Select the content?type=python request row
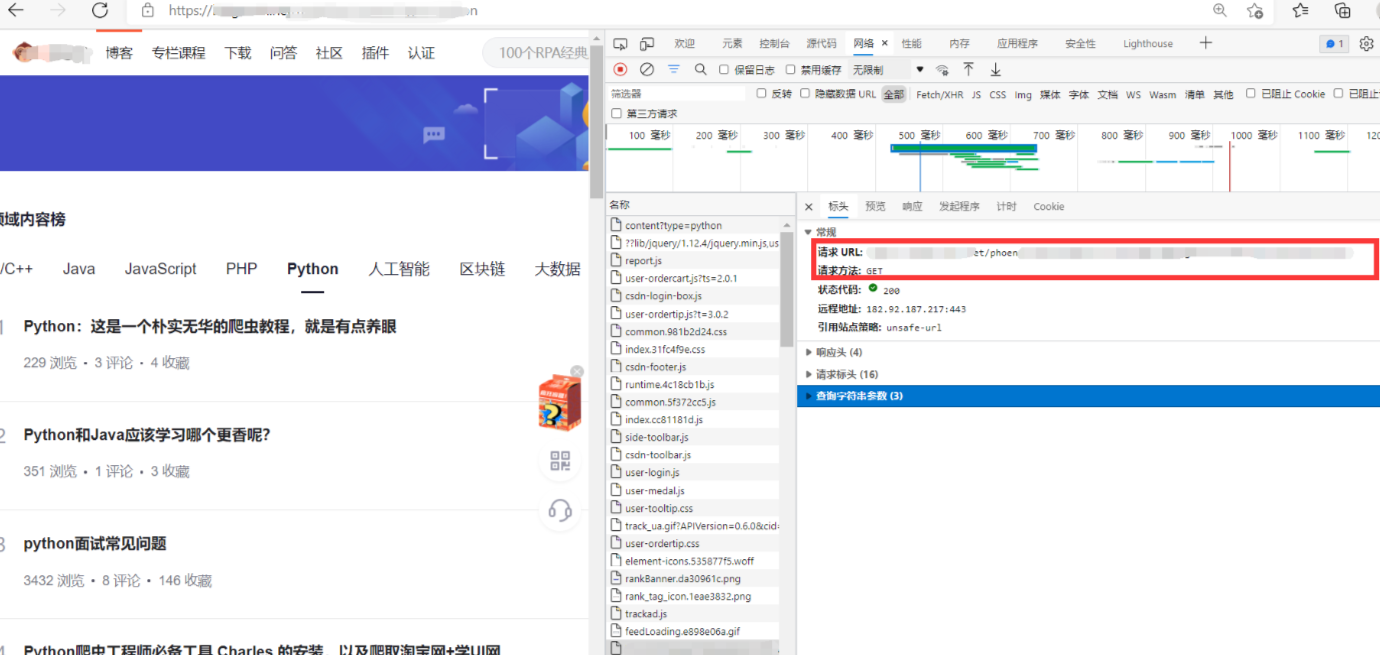1380x655 pixels. tap(694, 226)
